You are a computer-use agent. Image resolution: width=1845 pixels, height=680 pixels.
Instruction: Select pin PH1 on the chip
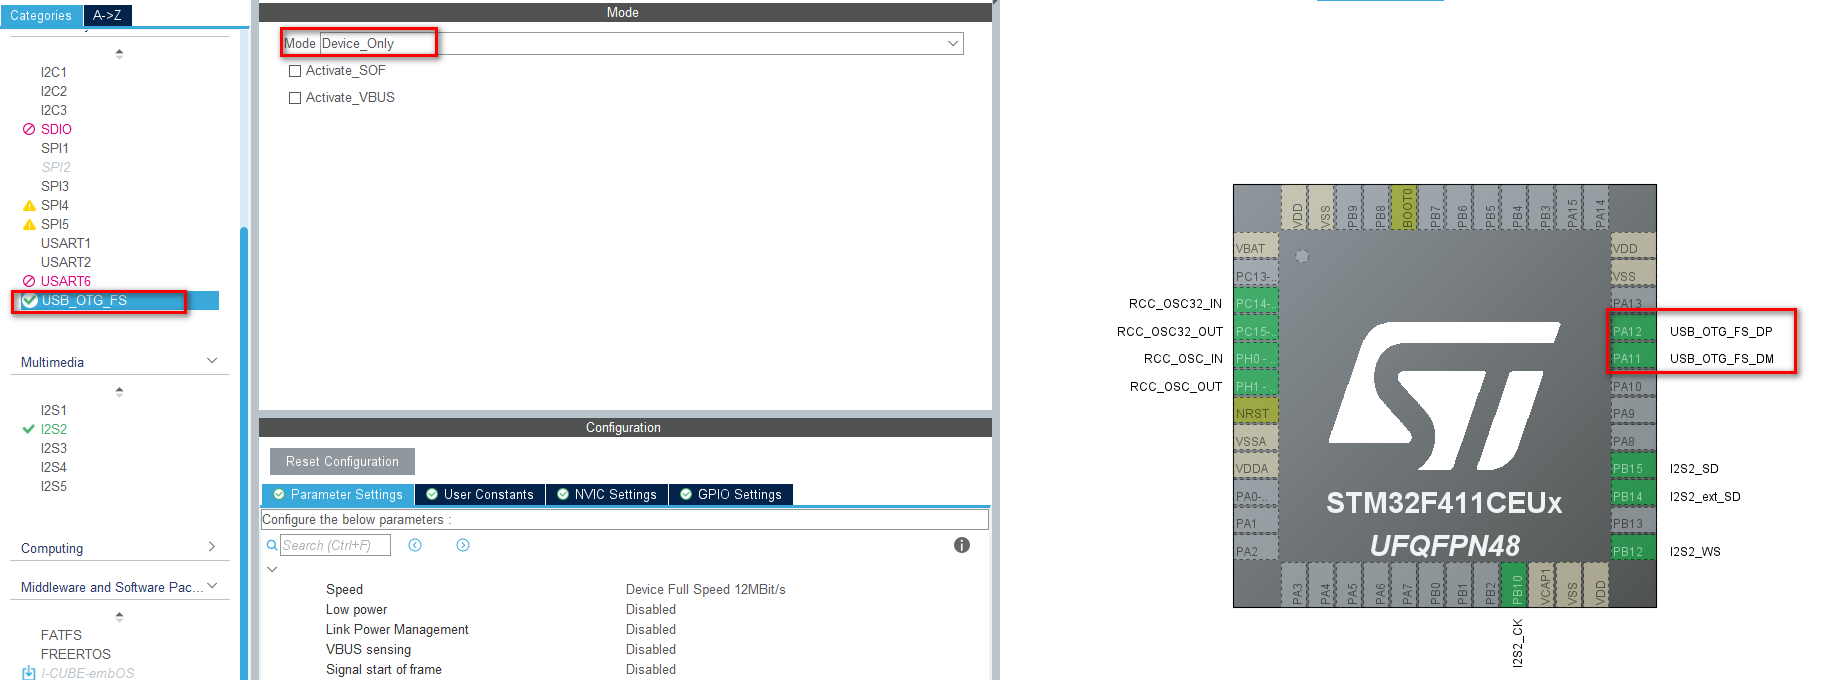pyautogui.click(x=1256, y=386)
